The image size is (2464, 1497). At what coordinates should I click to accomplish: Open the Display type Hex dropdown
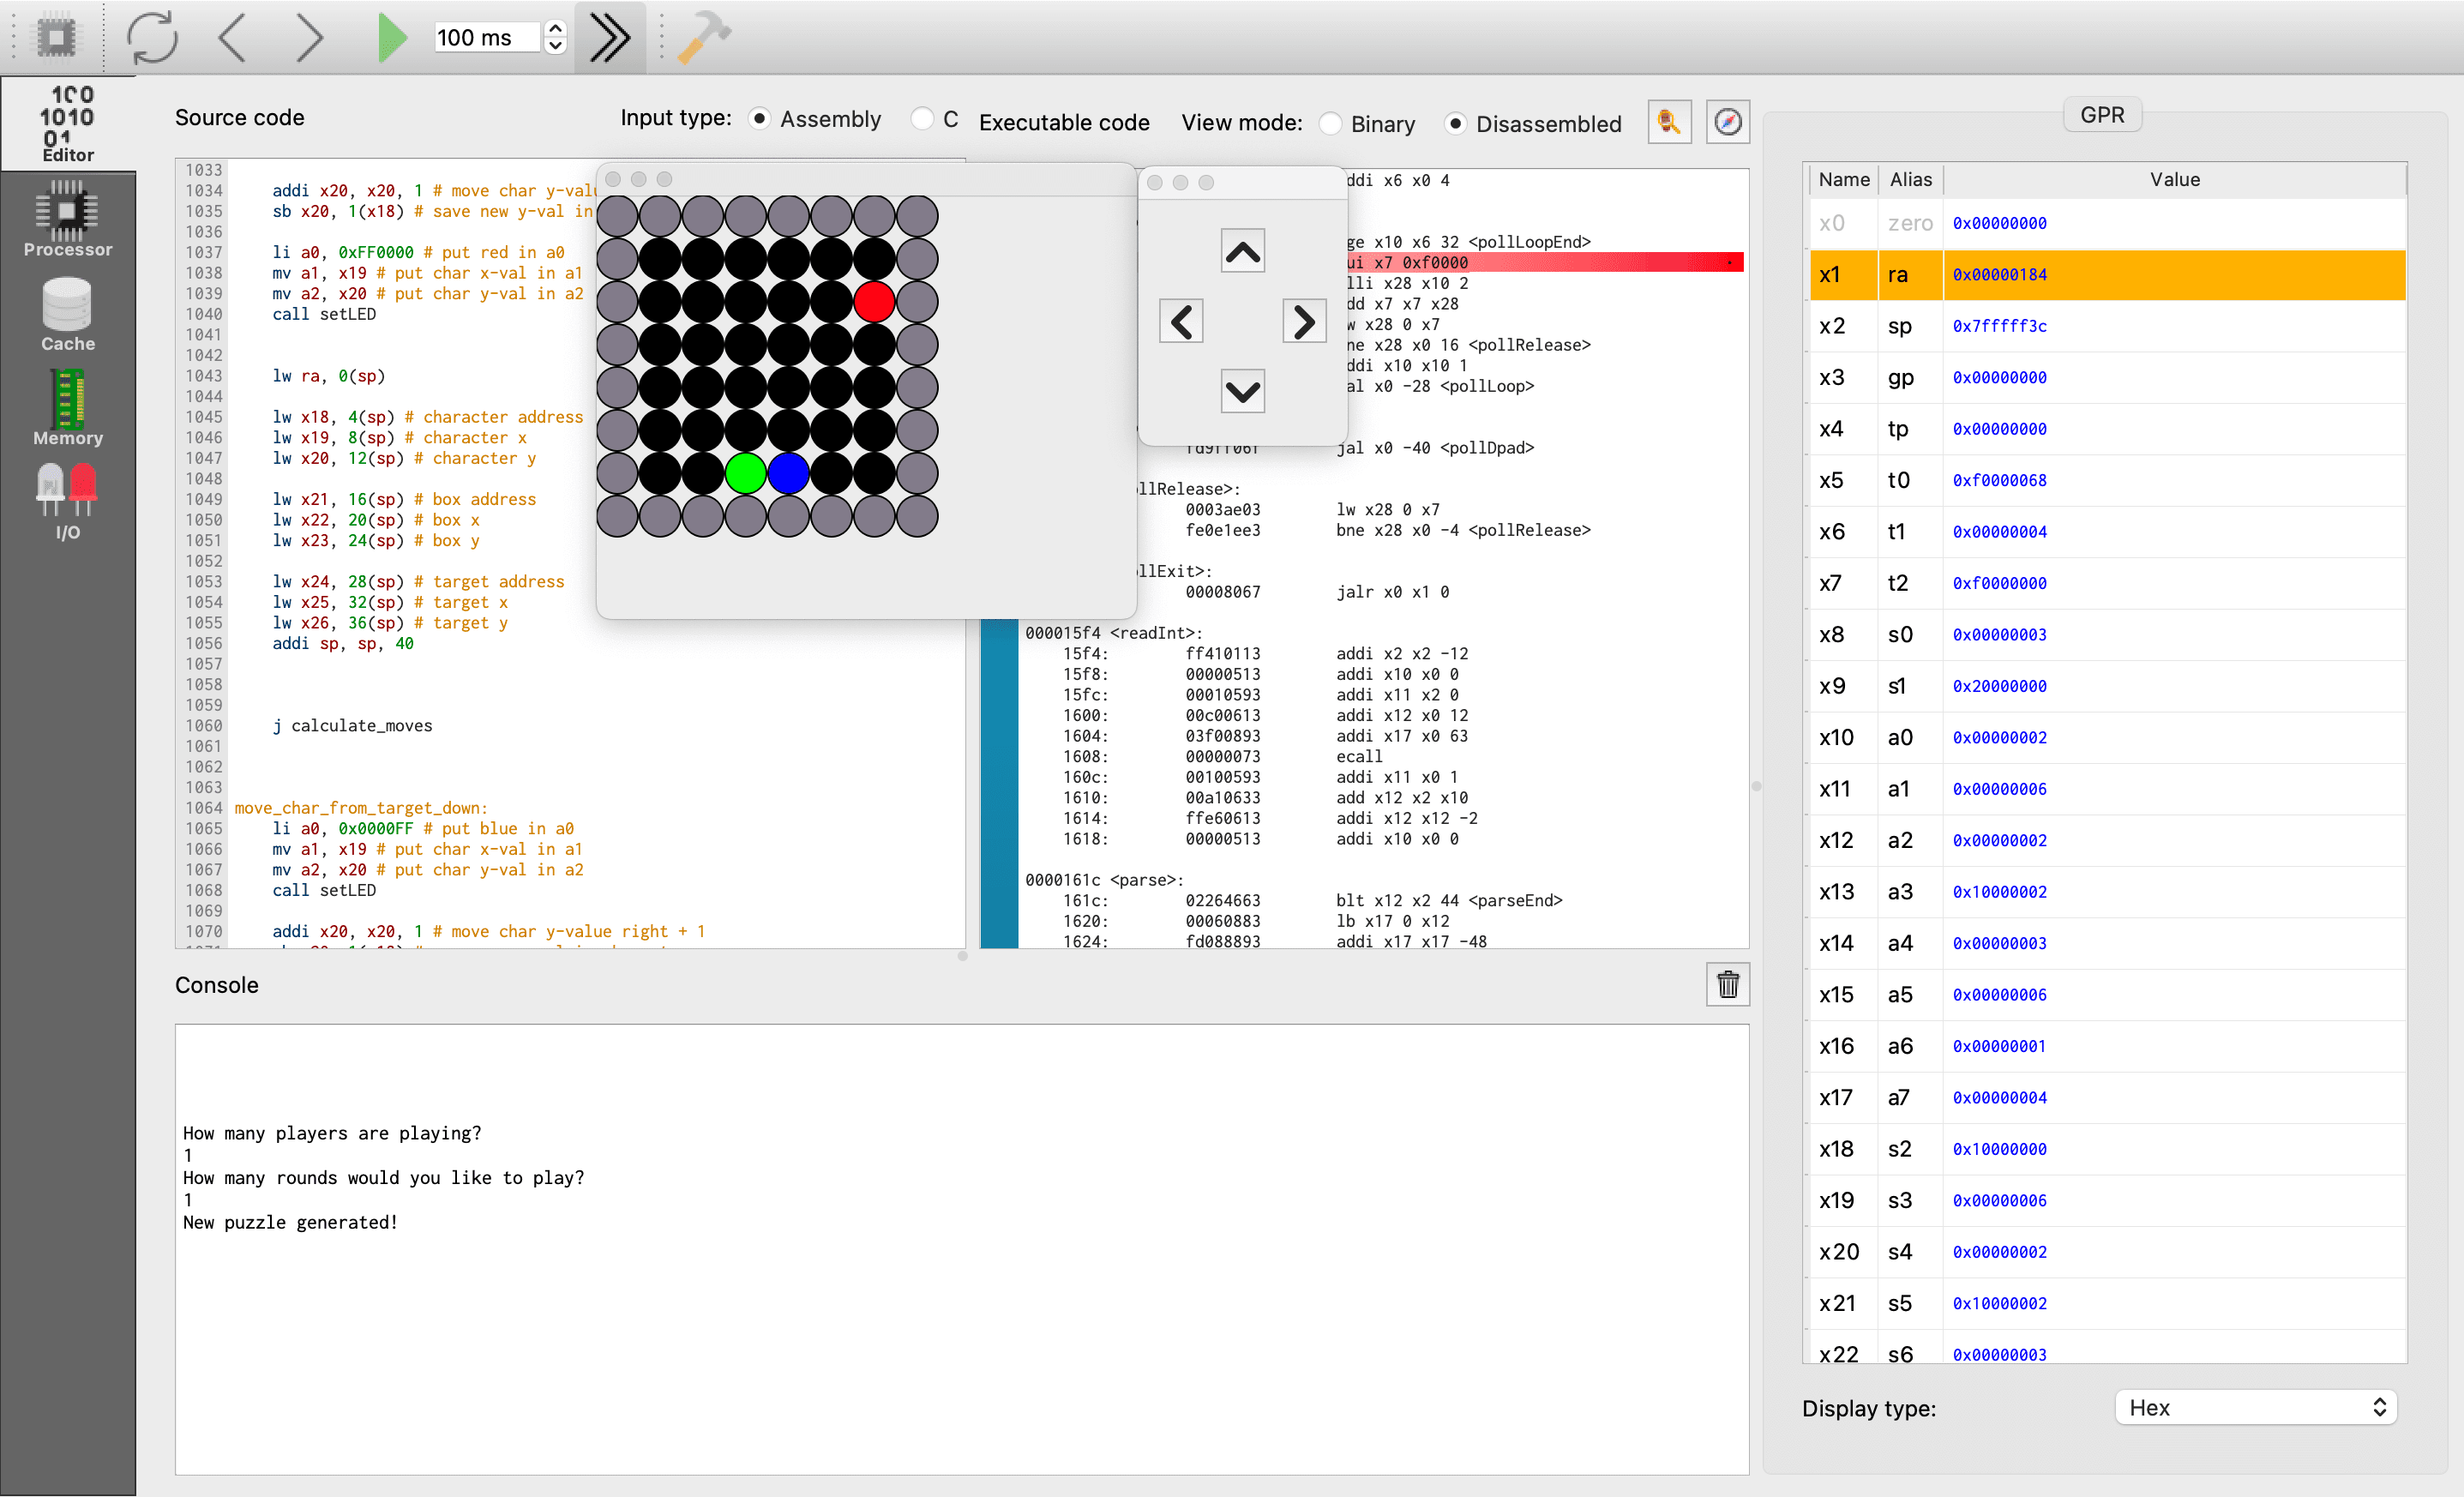2255,1407
